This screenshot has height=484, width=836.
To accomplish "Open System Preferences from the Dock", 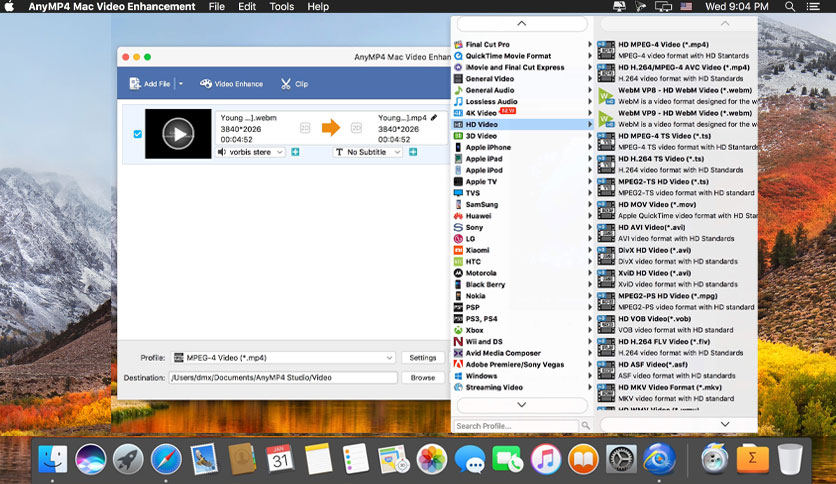I will [x=621, y=459].
